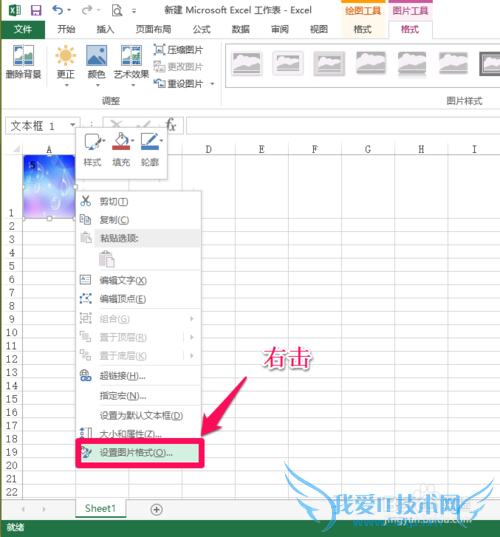Expand the 重设图片 dropdown arrow
The width and height of the screenshot is (500, 537).
[212, 84]
